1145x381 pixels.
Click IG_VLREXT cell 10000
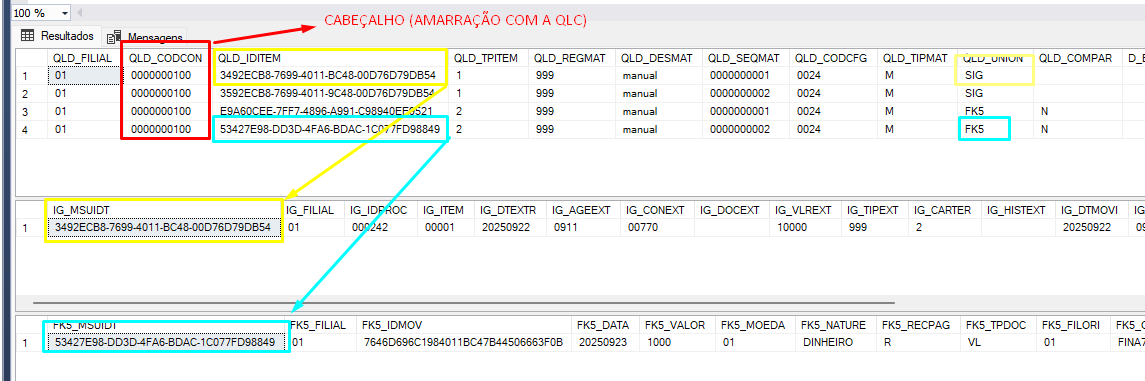pyautogui.click(x=805, y=228)
